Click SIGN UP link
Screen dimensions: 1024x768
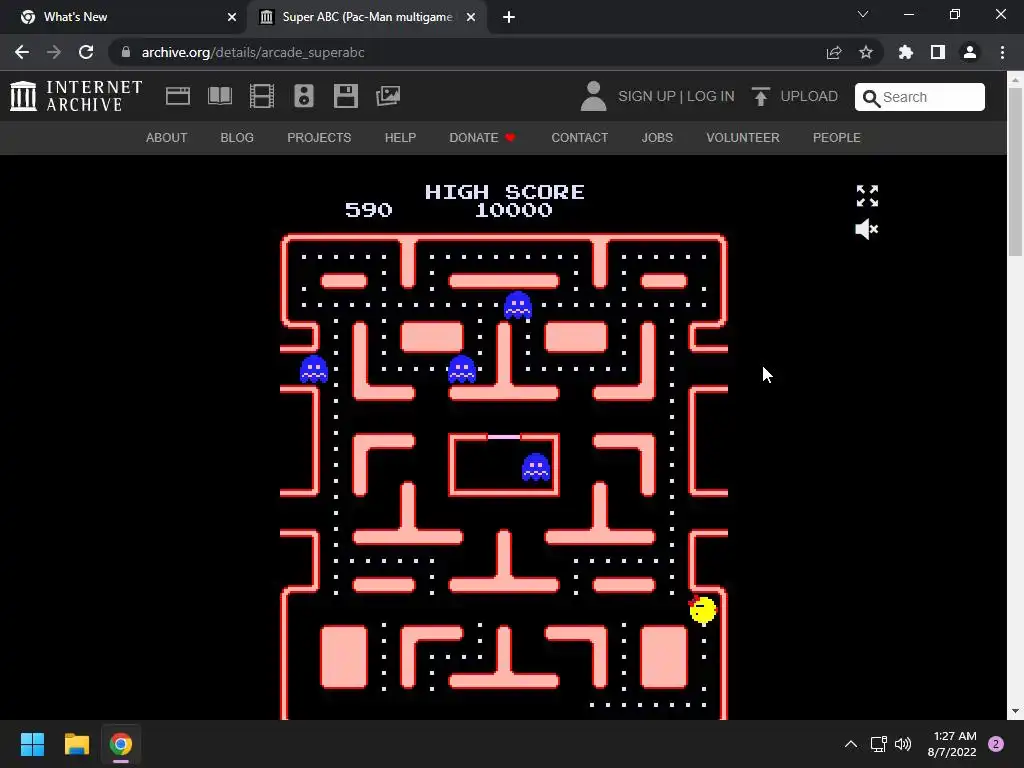click(647, 96)
